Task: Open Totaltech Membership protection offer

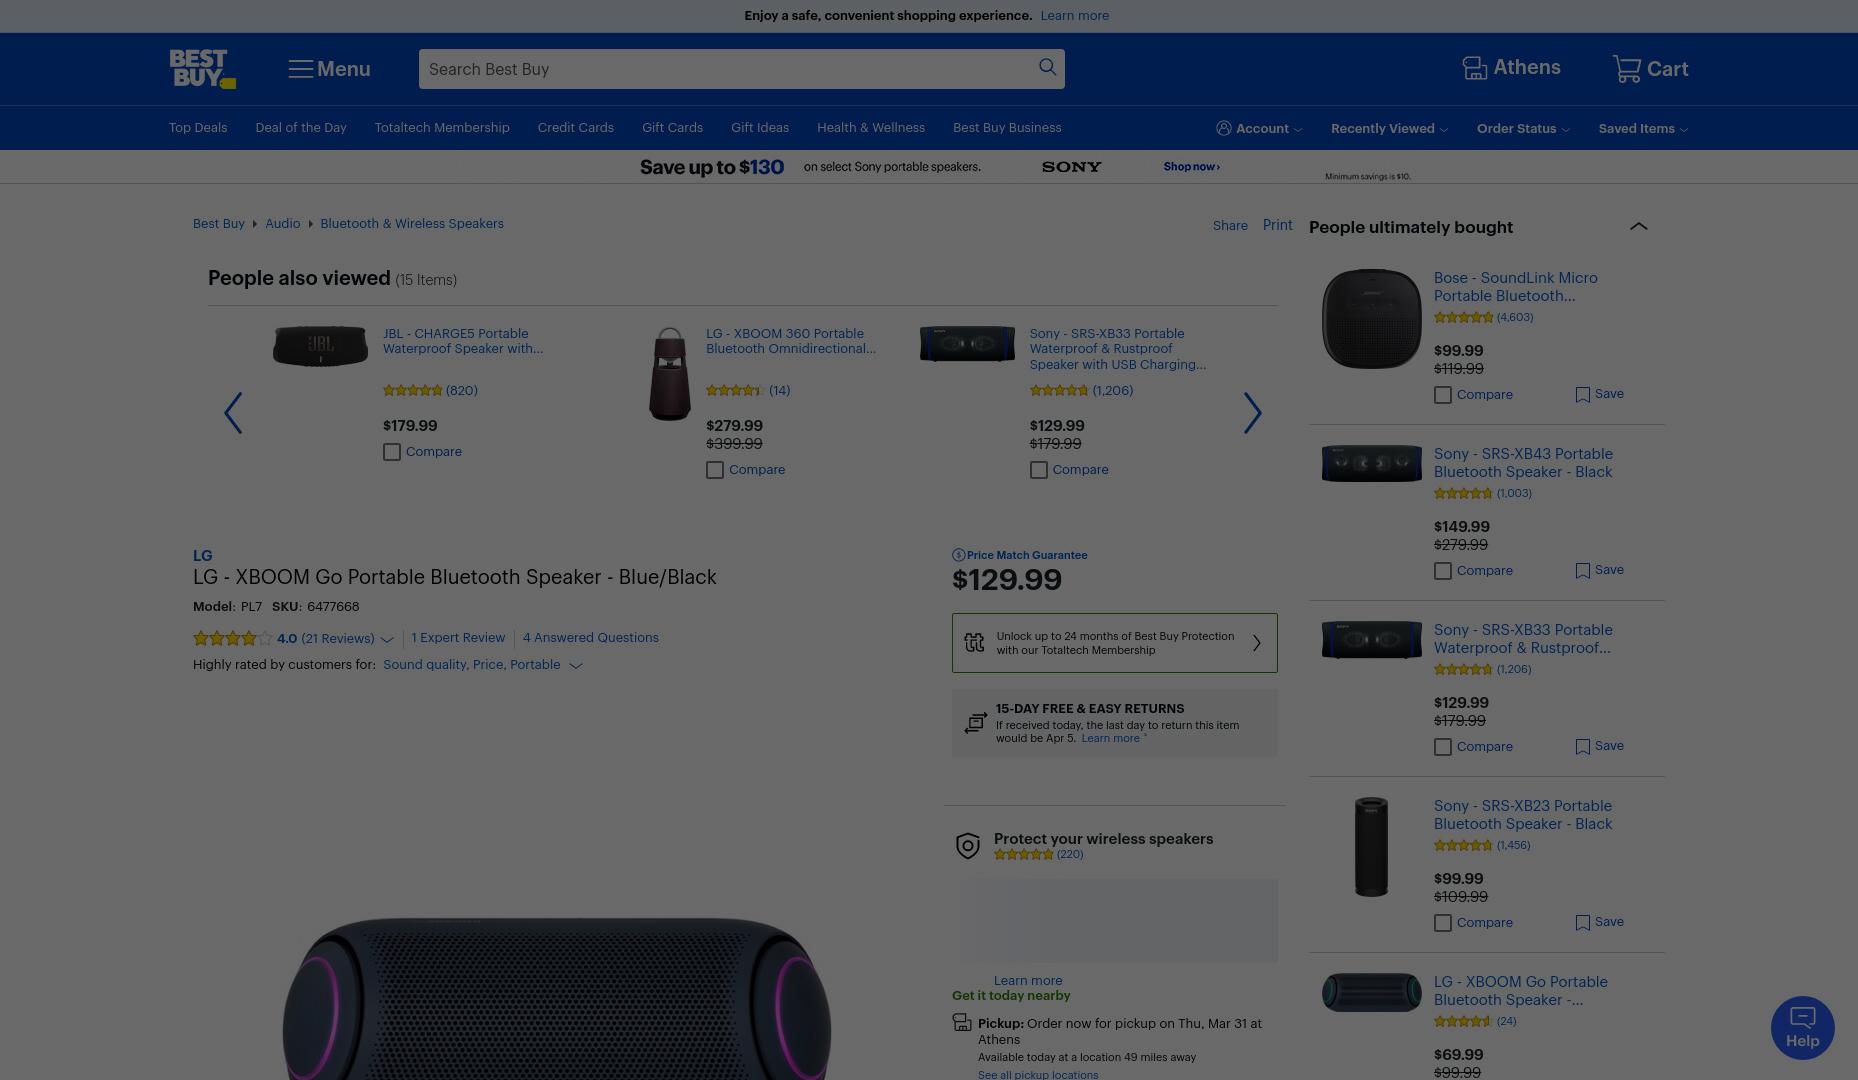Action: 1114,643
